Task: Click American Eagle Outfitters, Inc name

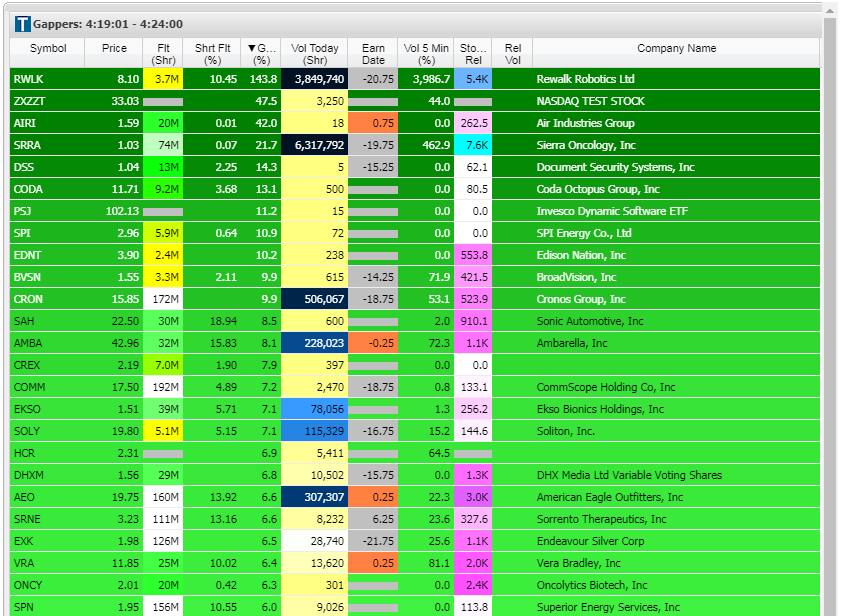Action: (x=610, y=497)
